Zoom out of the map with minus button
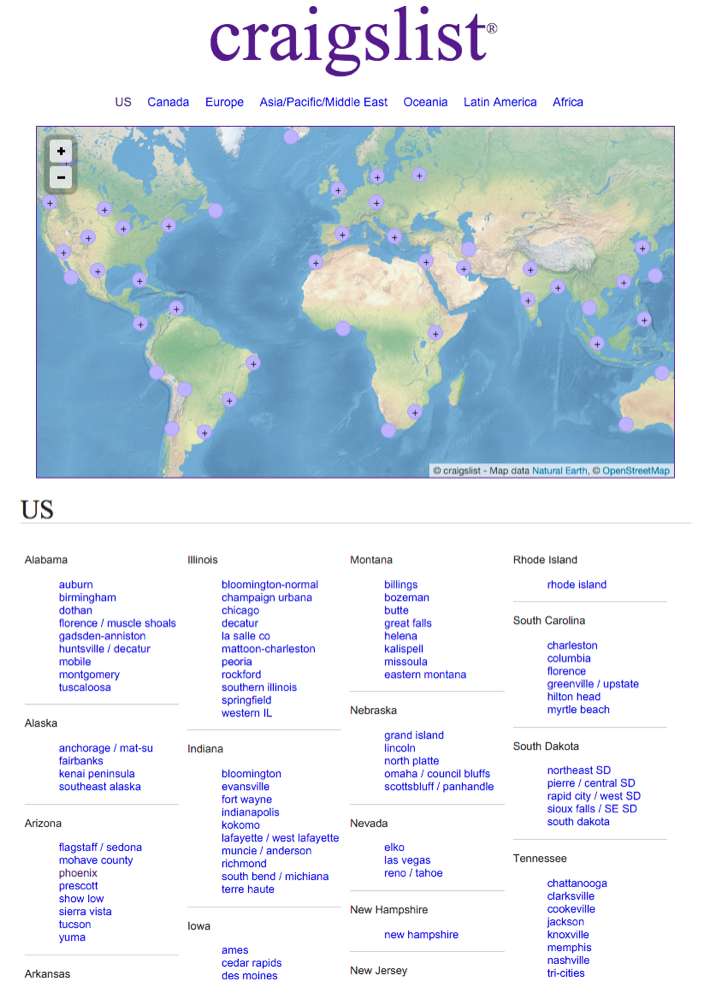This screenshot has height=982, width=728. [x=61, y=177]
